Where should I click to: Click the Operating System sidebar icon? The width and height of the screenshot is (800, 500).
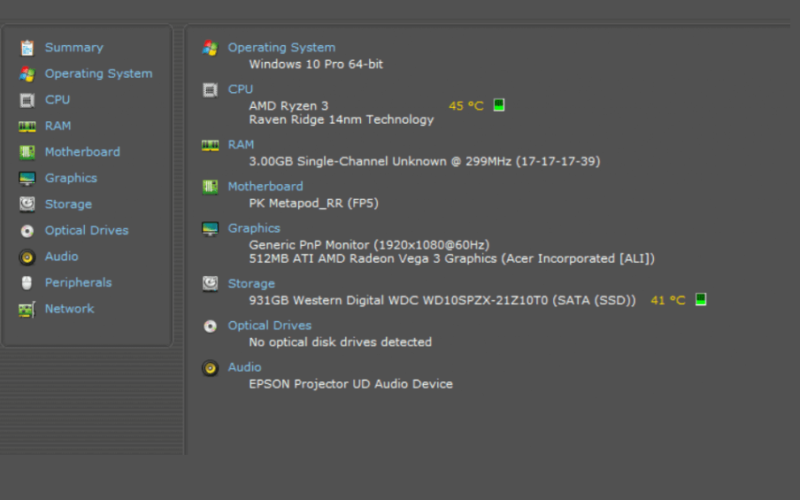[x=27, y=74]
